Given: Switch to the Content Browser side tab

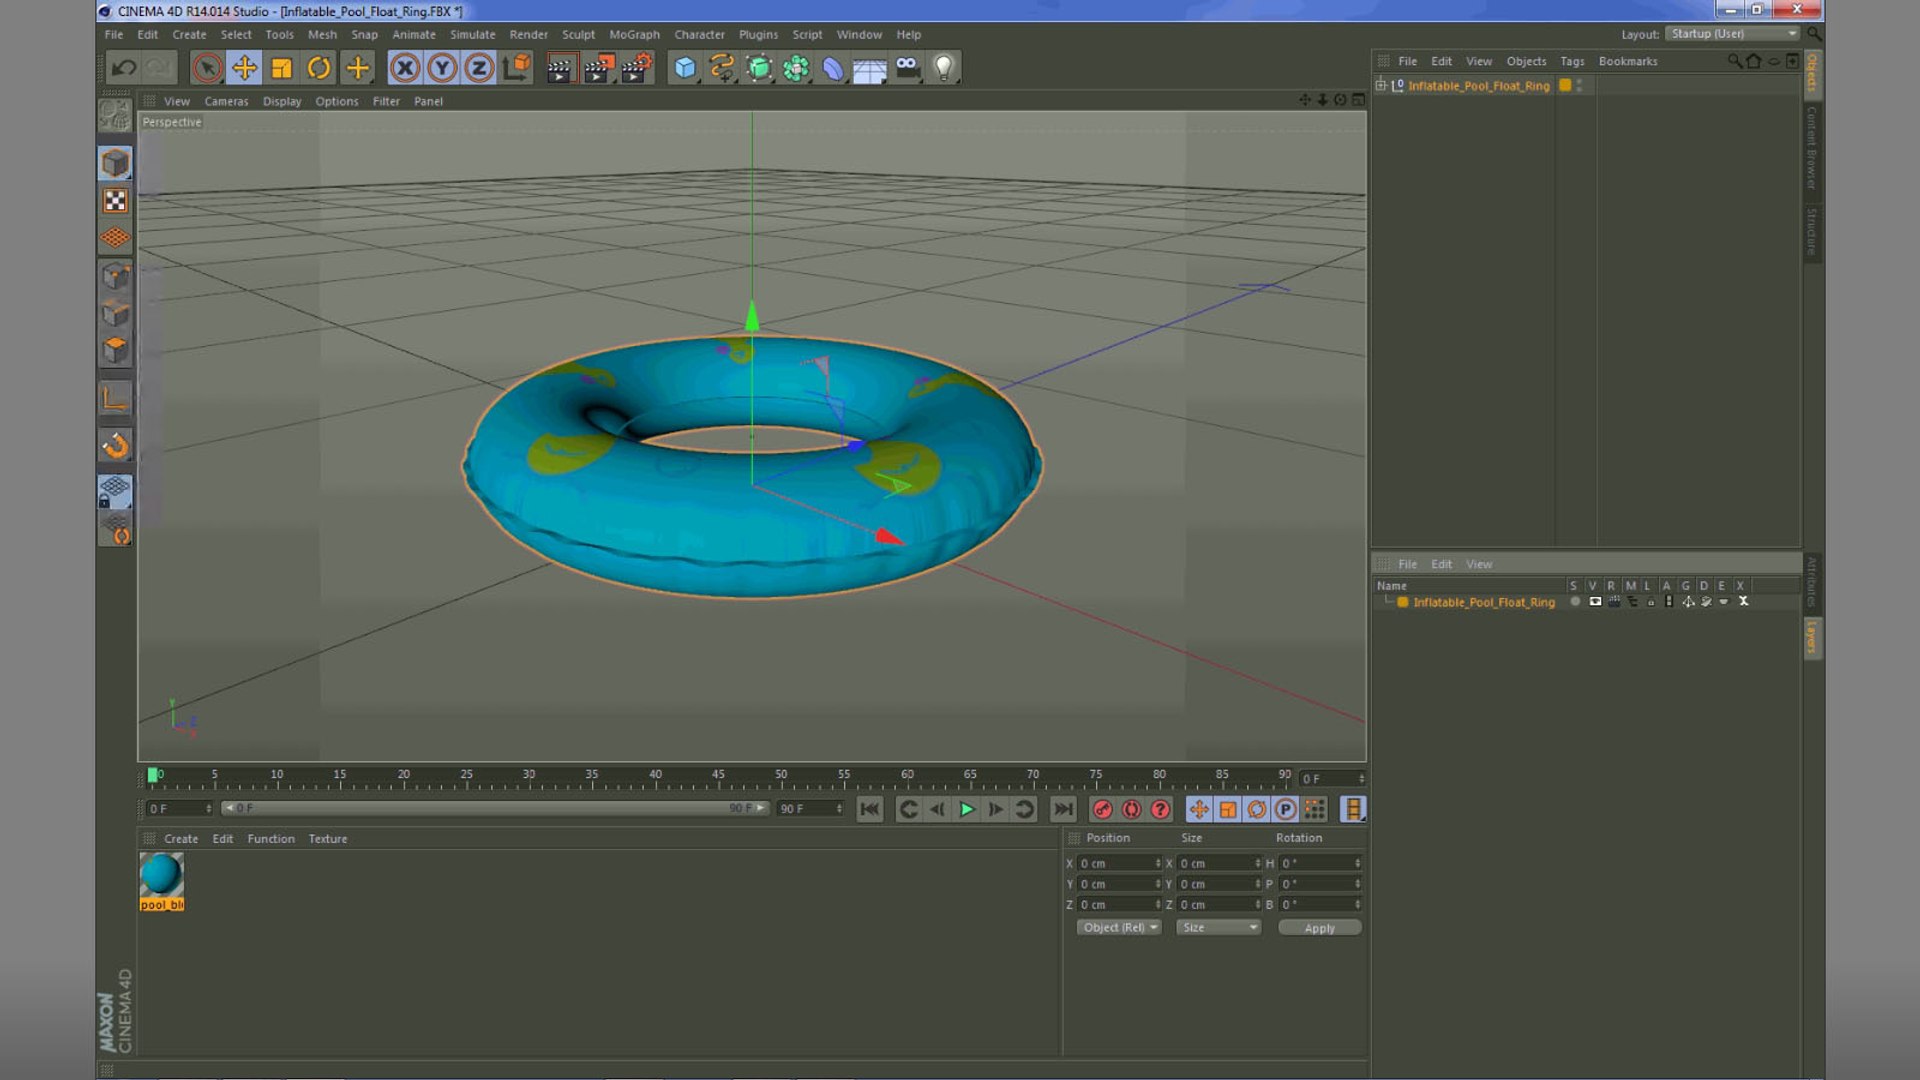Looking at the screenshot, I should (x=1811, y=149).
